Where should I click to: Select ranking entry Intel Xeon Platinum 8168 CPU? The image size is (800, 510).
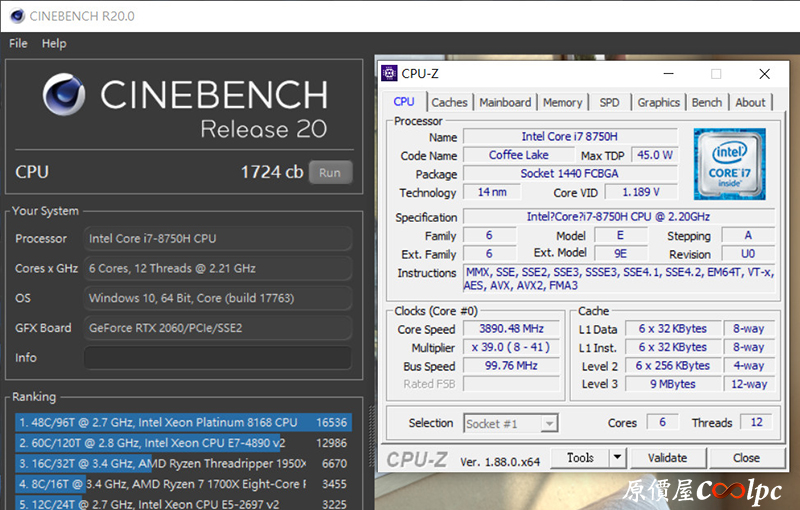coord(183,422)
